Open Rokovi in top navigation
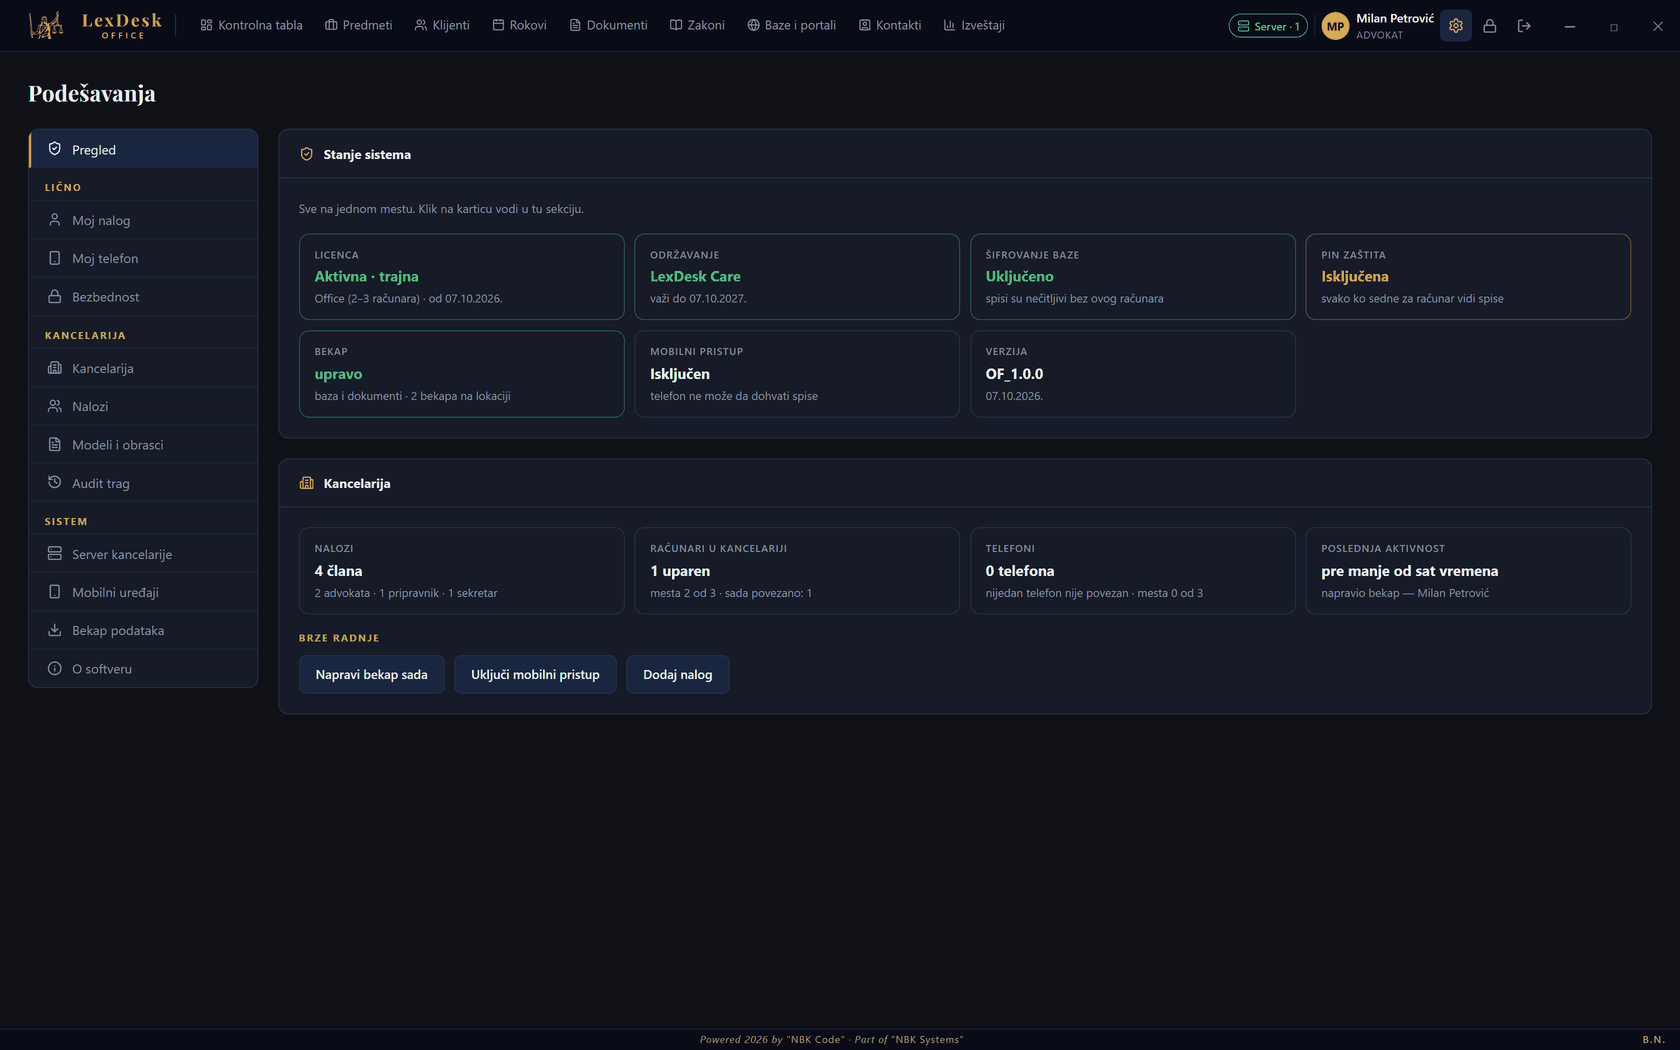The width and height of the screenshot is (1680, 1050). coord(519,25)
